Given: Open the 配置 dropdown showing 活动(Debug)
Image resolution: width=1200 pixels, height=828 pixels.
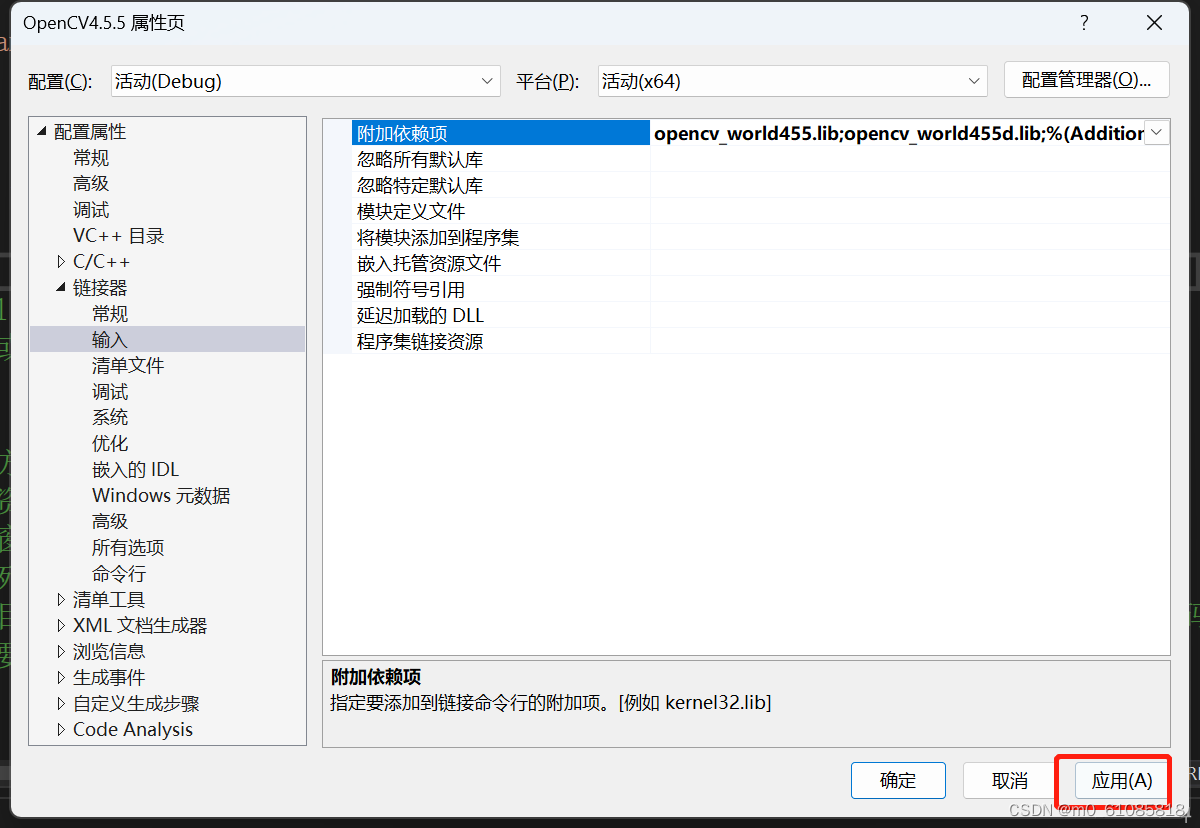Looking at the screenshot, I should [x=305, y=81].
